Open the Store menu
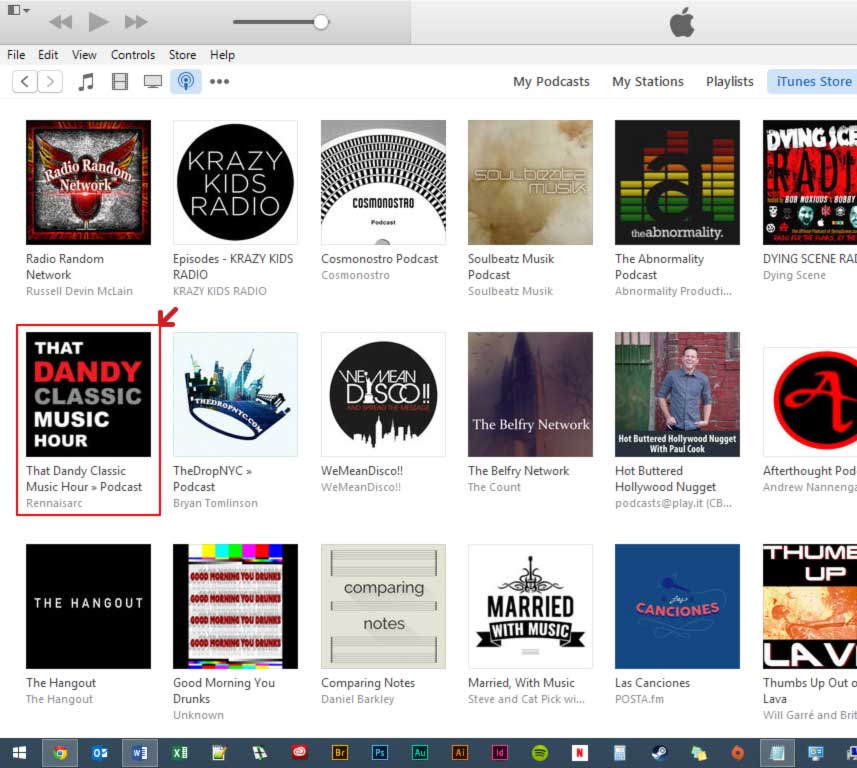857x768 pixels. (183, 55)
